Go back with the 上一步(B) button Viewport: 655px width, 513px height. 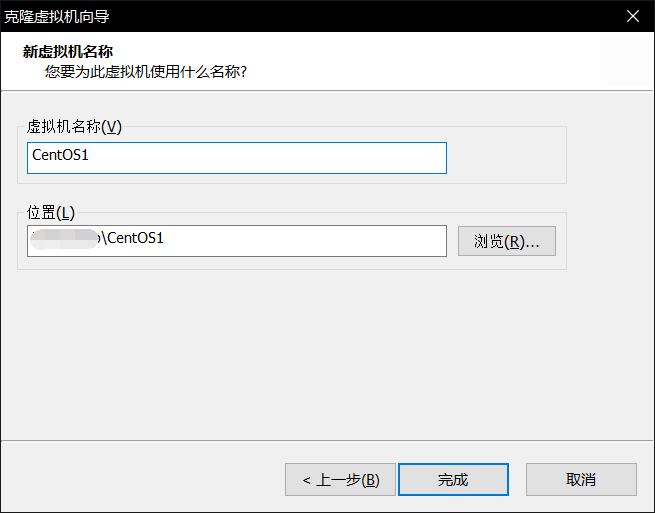click(340, 480)
